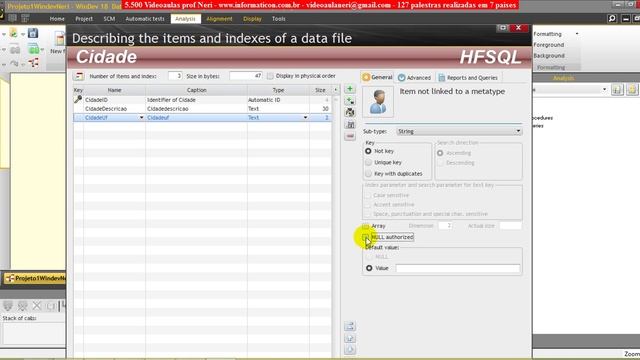
Task: Click the insert-item icon below the green plus
Action: click(350, 100)
